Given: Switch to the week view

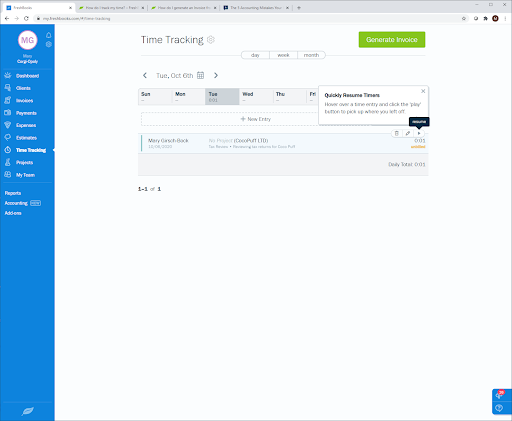Looking at the screenshot, I should 283,55.
